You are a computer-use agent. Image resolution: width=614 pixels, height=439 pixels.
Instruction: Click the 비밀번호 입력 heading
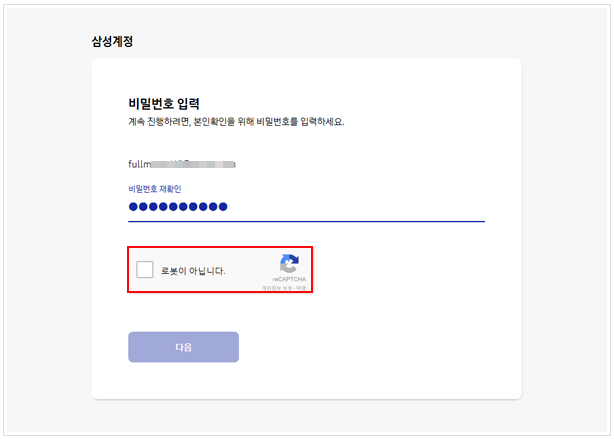[x=164, y=104]
